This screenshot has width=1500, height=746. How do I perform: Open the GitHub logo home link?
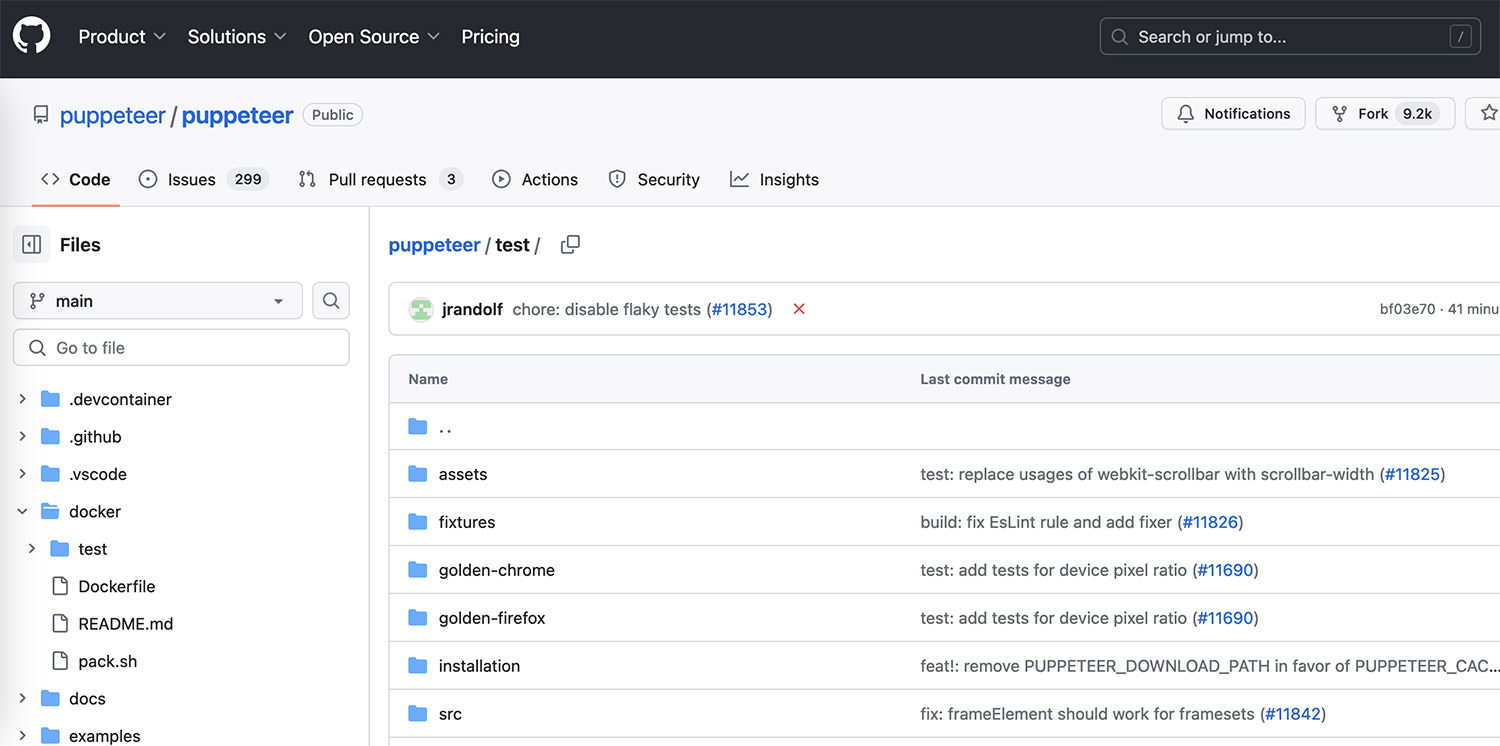[x=31, y=36]
